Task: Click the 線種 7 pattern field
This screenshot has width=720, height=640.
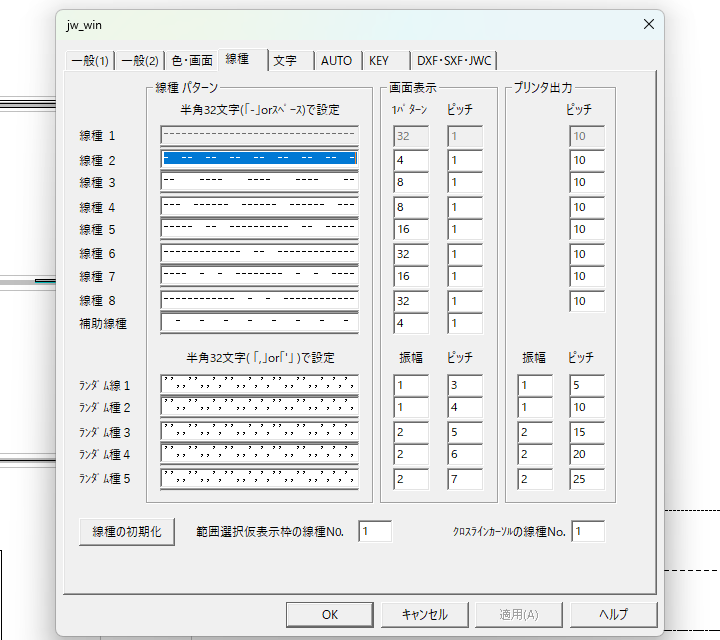Action: point(259,275)
